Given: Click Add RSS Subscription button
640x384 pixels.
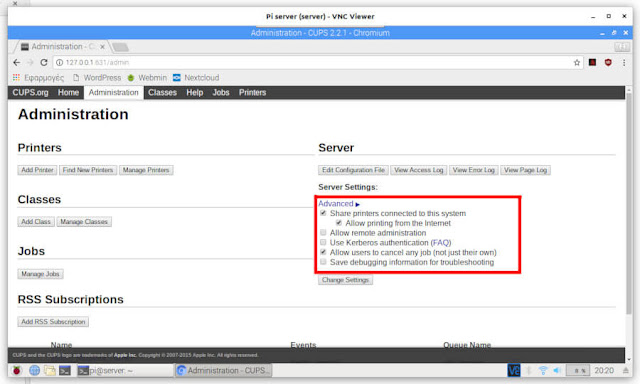Looking at the screenshot, I should click(53, 322).
